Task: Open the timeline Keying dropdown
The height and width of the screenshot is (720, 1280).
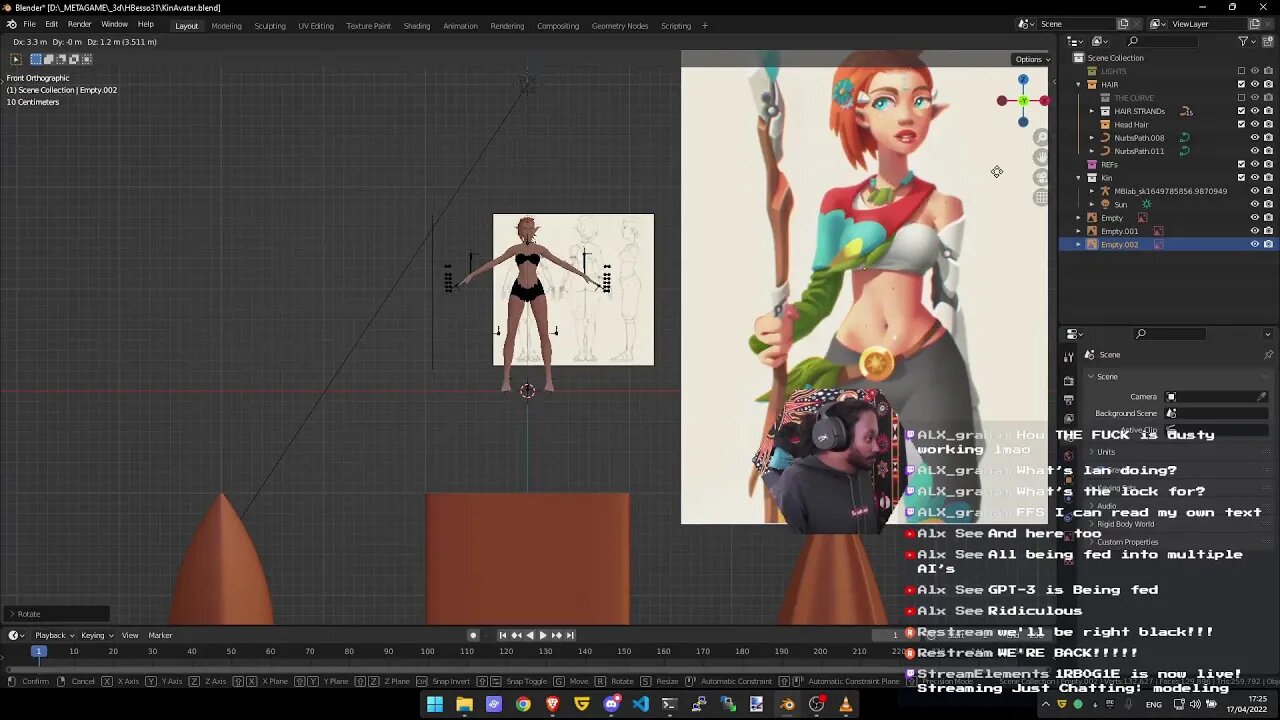Action: point(97,635)
